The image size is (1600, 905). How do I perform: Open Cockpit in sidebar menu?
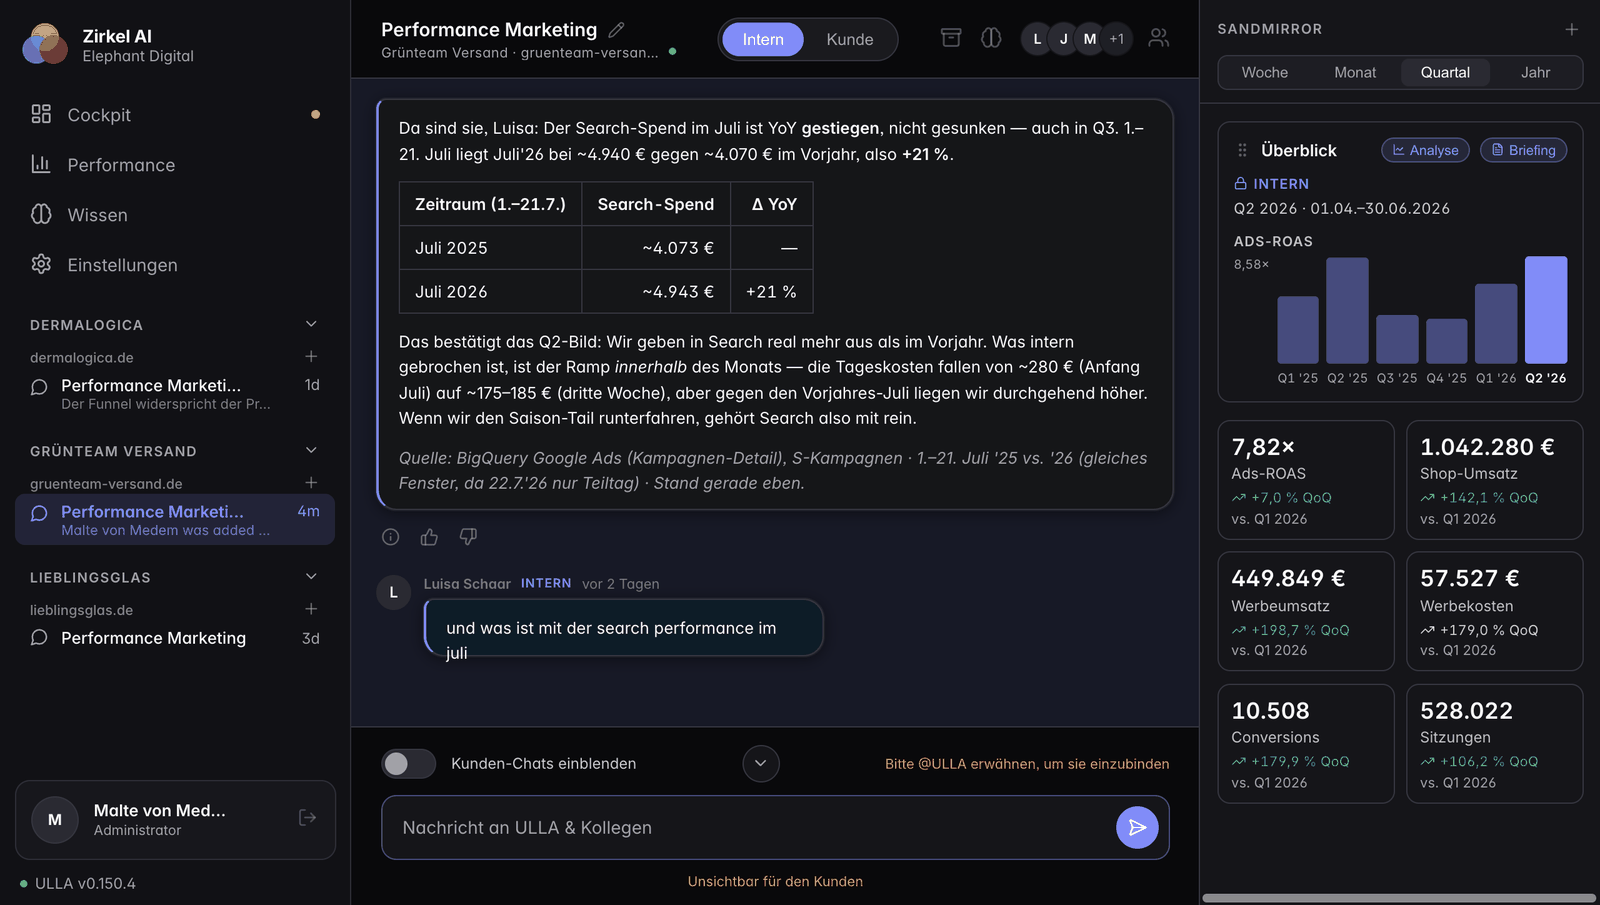175,114
